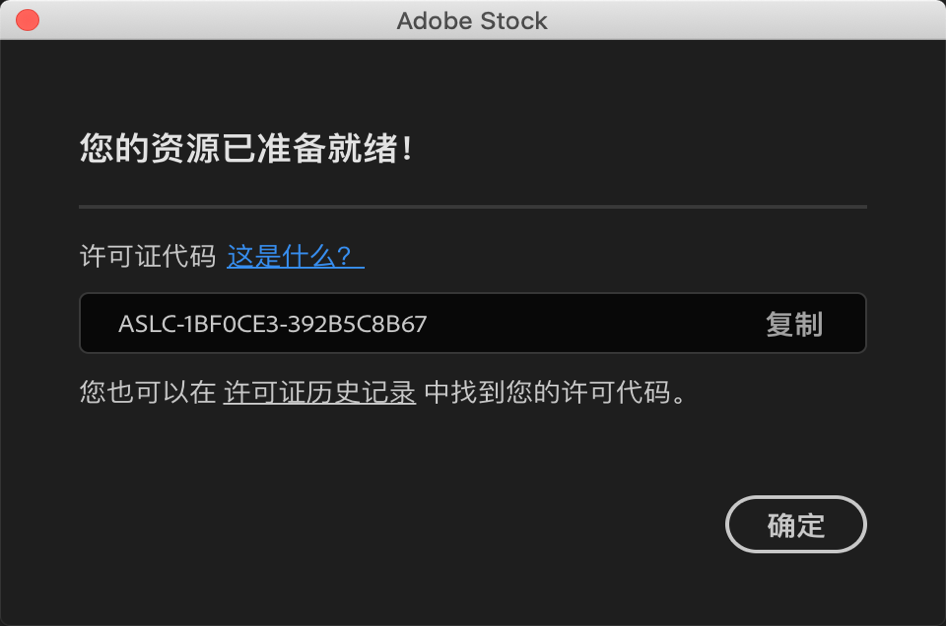Click the rounded 确定 pill button
Screen dimensions: 946x626
pyautogui.click(x=796, y=524)
